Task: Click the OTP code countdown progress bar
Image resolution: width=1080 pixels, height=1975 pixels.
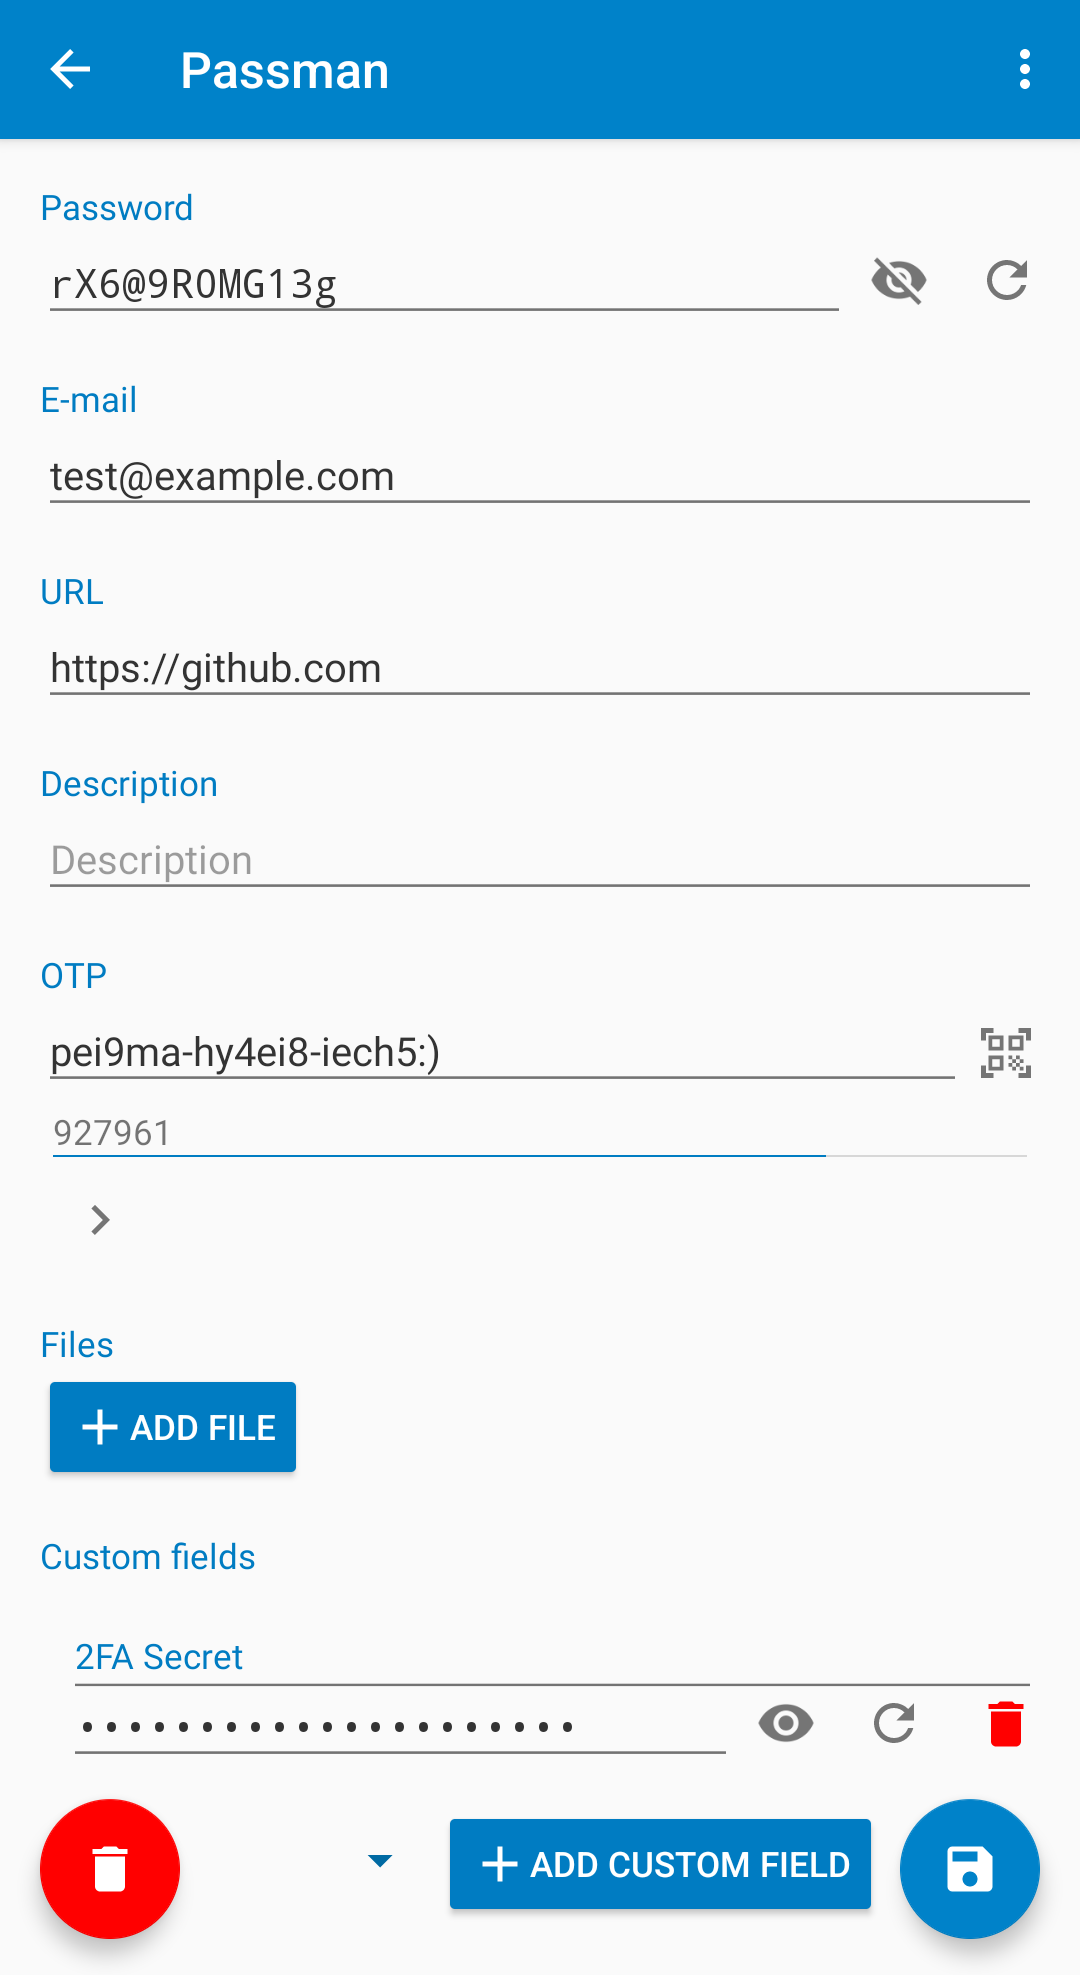Action: click(539, 1156)
